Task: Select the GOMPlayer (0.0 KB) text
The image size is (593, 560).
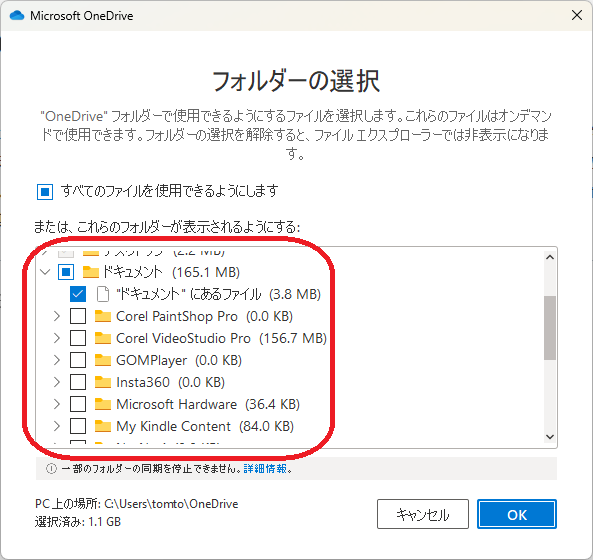Action: tap(179, 360)
